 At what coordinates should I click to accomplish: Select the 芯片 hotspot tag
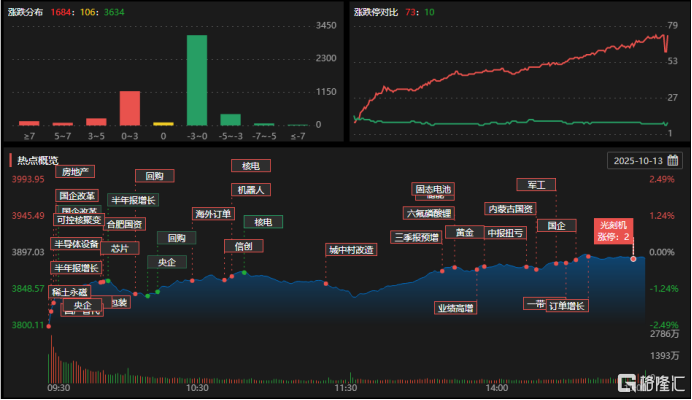pyautogui.click(x=120, y=248)
